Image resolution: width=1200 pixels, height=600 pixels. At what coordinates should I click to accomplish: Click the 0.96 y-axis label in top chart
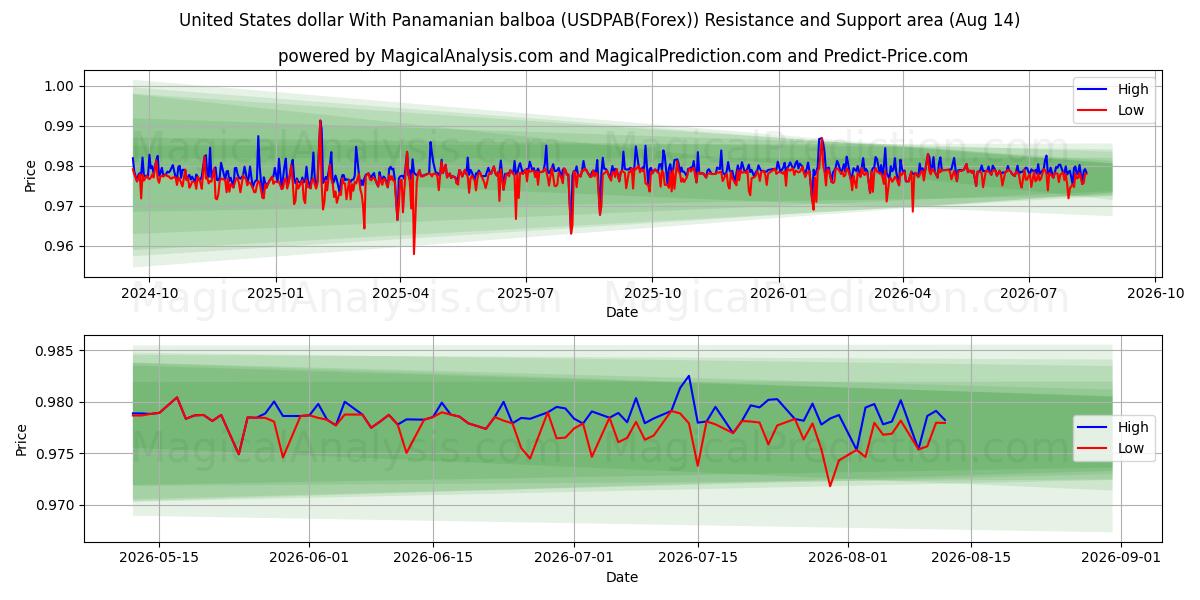pos(61,246)
